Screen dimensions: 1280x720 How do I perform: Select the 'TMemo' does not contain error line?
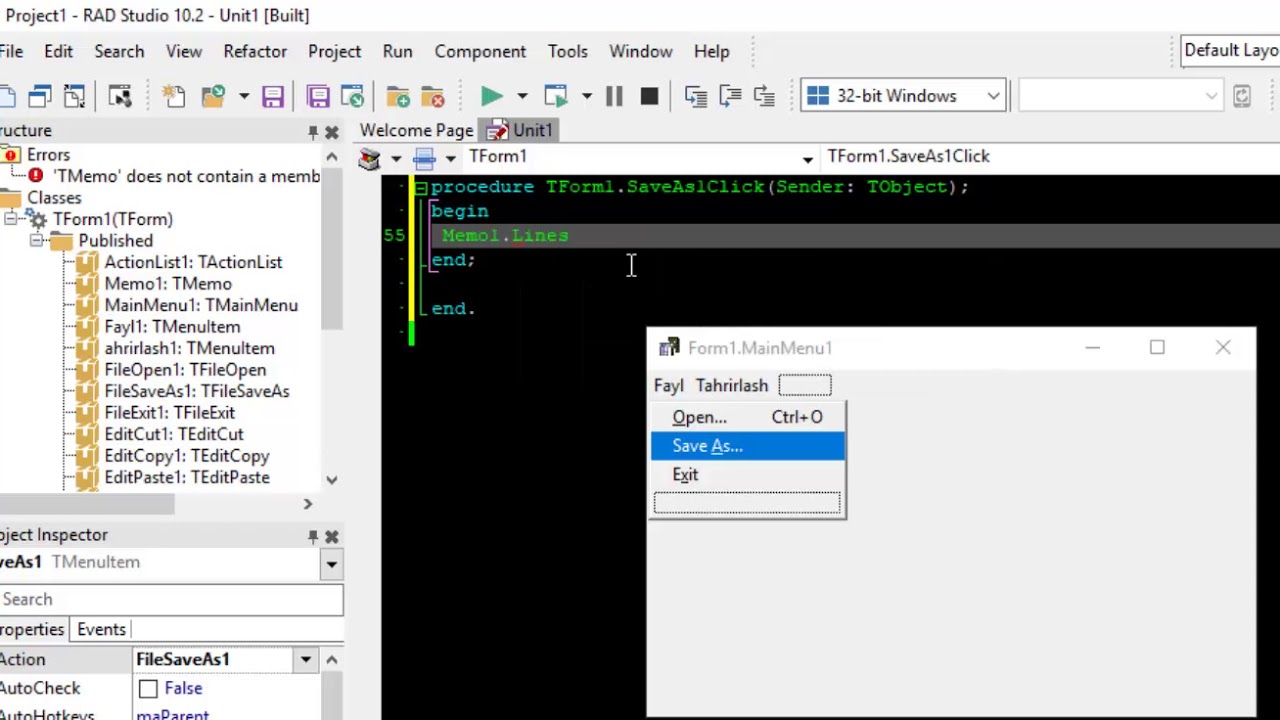[x=187, y=176]
